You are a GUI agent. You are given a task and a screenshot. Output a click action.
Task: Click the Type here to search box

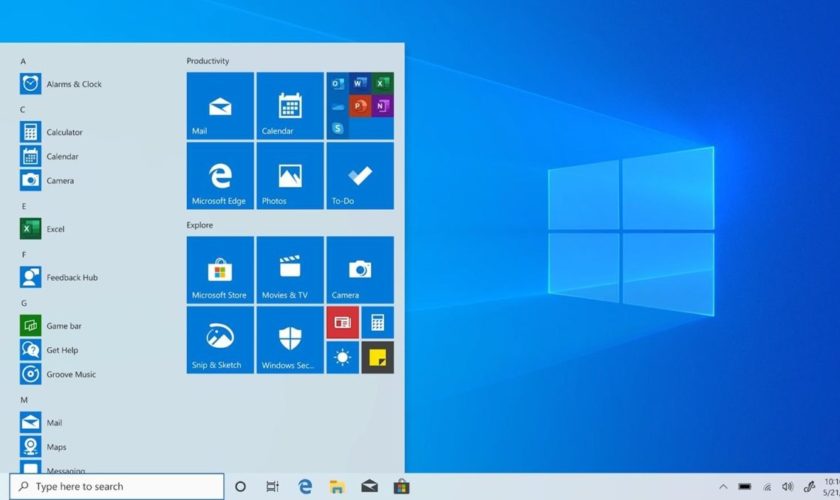click(117, 487)
